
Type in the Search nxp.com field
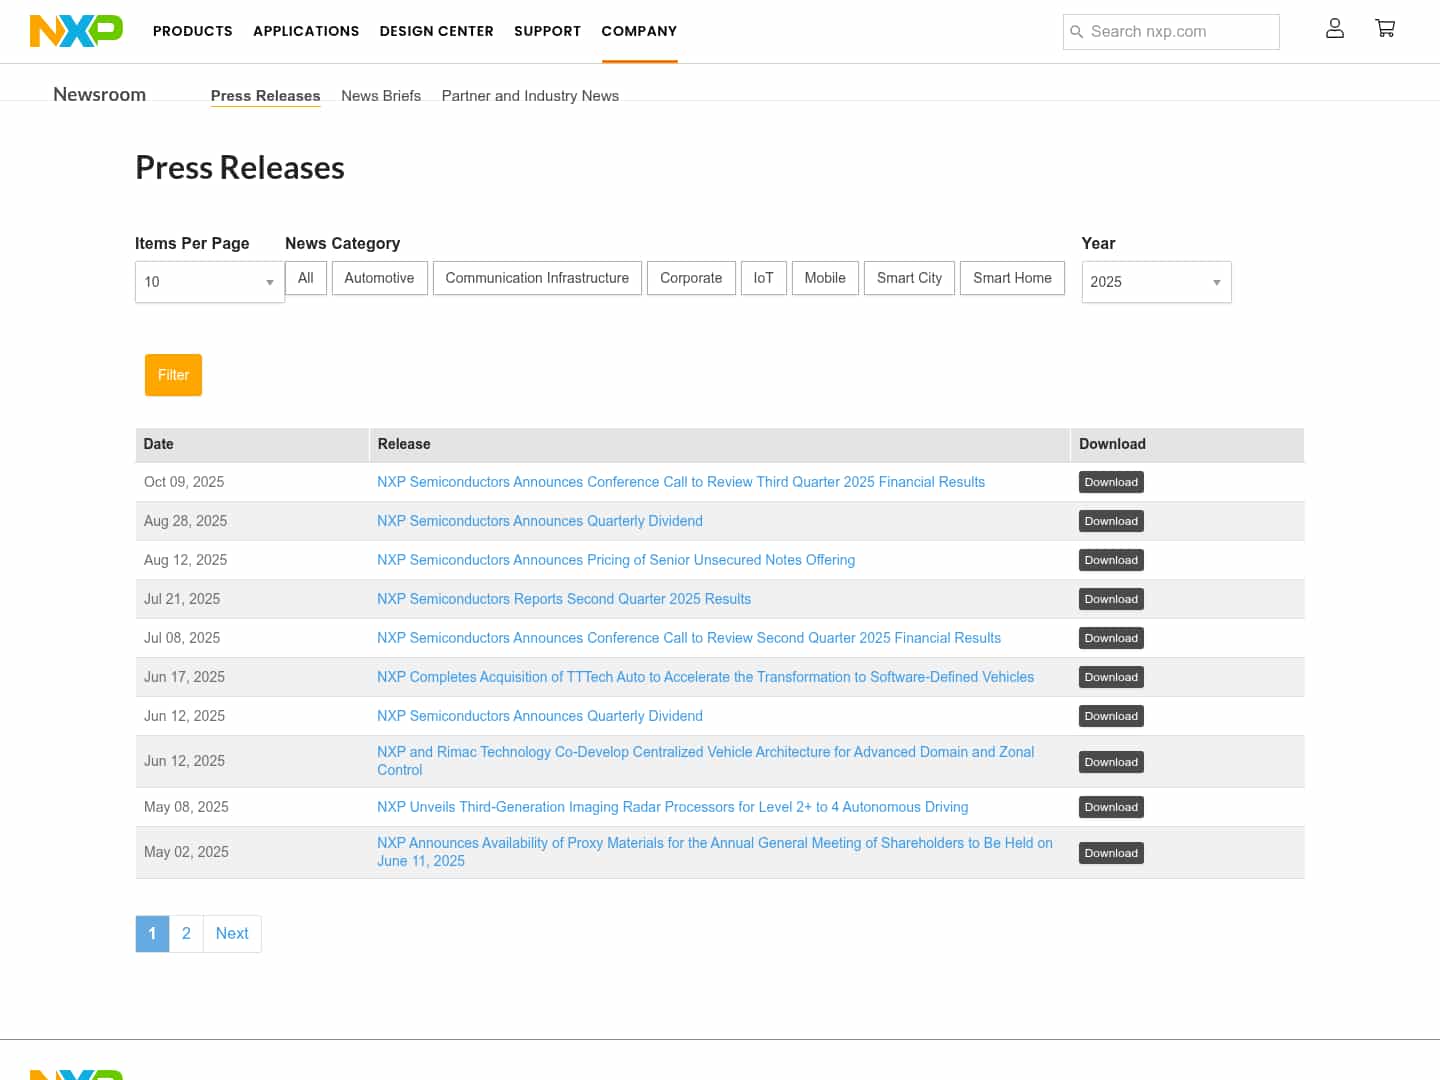tap(1180, 32)
